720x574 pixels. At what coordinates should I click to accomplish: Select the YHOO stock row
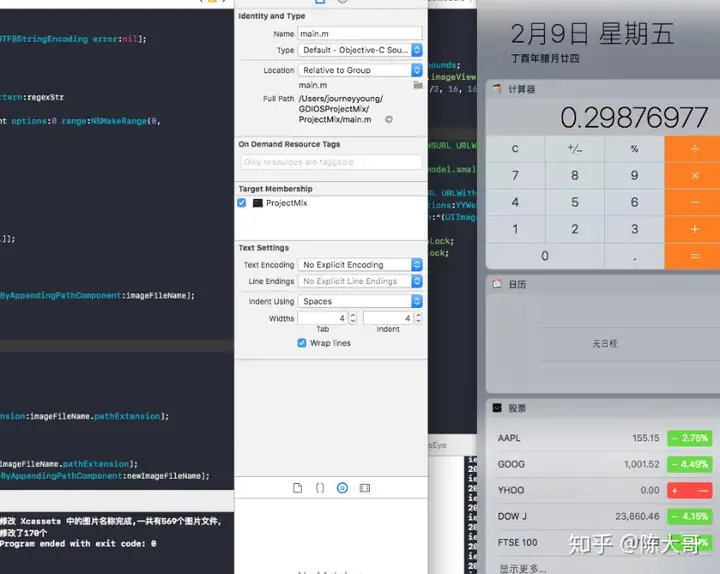point(604,490)
